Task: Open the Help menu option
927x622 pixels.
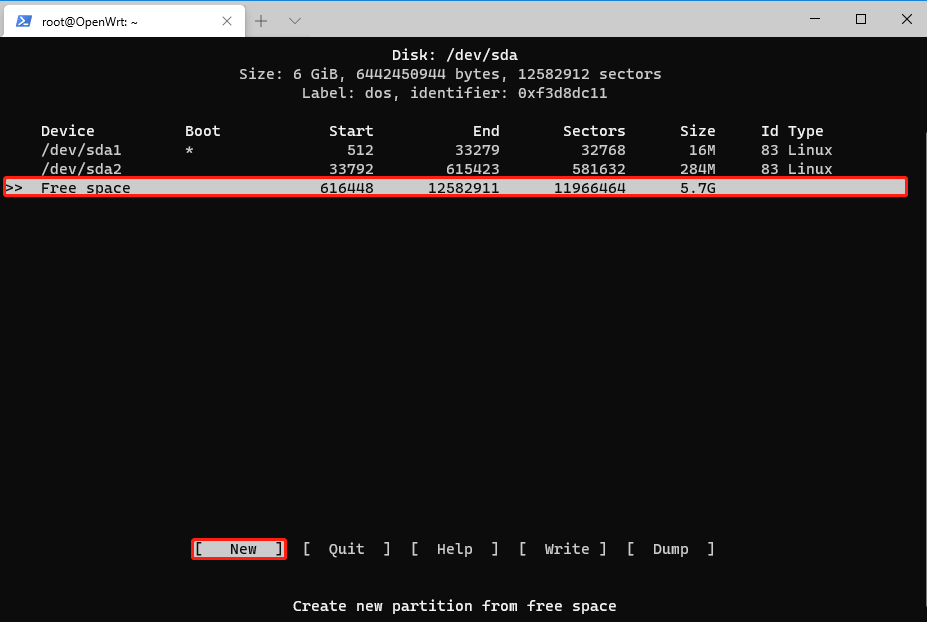Action: pos(454,549)
